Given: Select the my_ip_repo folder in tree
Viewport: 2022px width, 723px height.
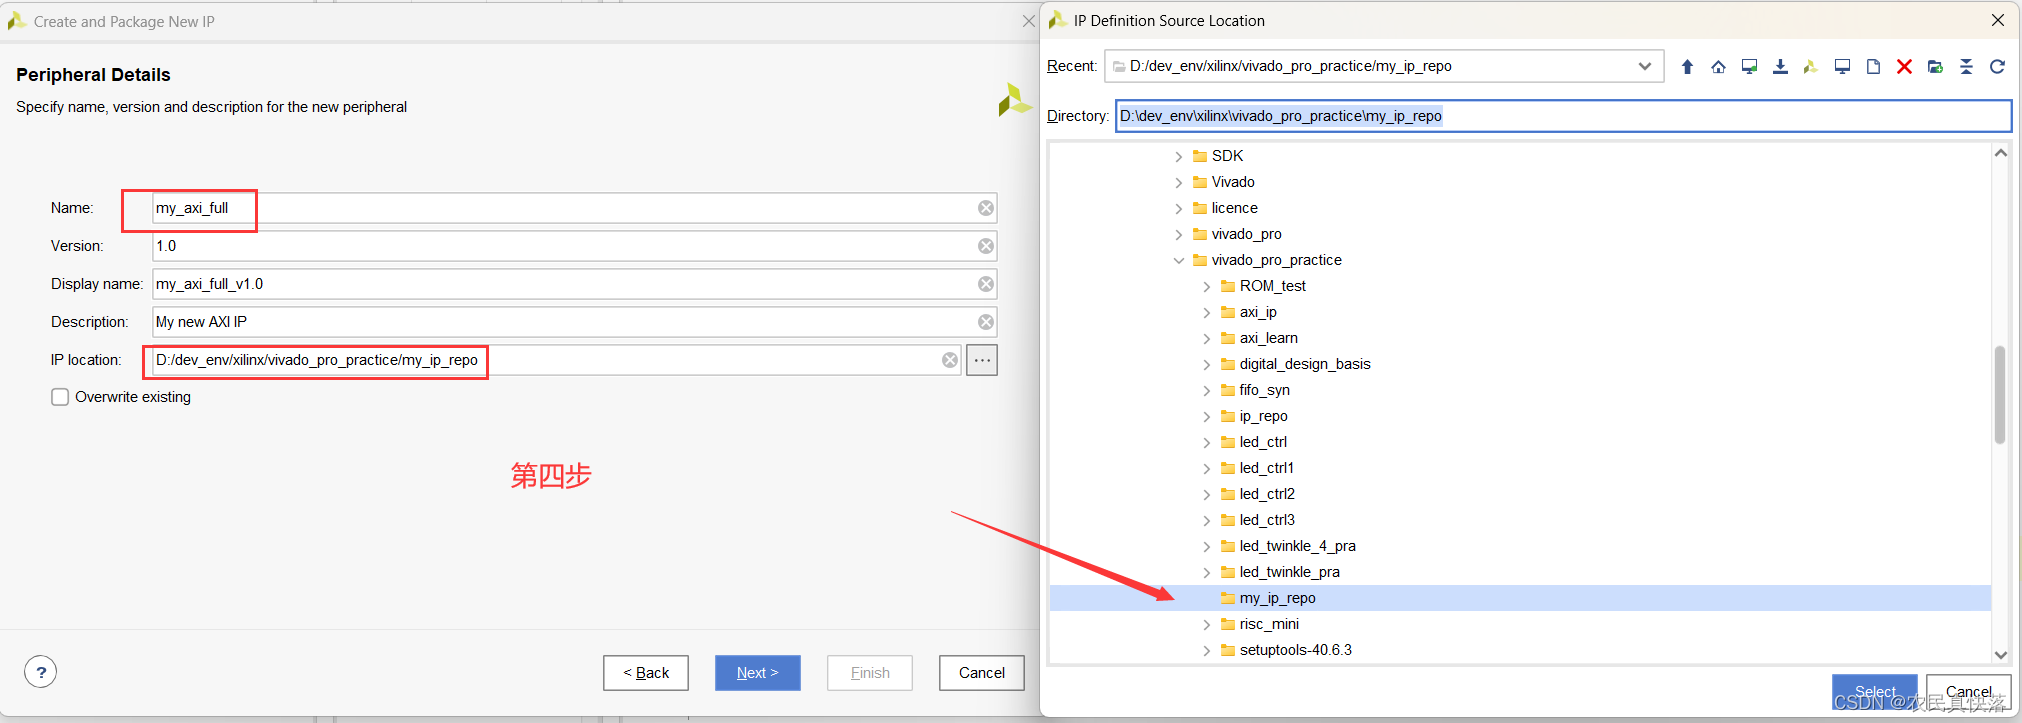Looking at the screenshot, I should tap(1277, 598).
